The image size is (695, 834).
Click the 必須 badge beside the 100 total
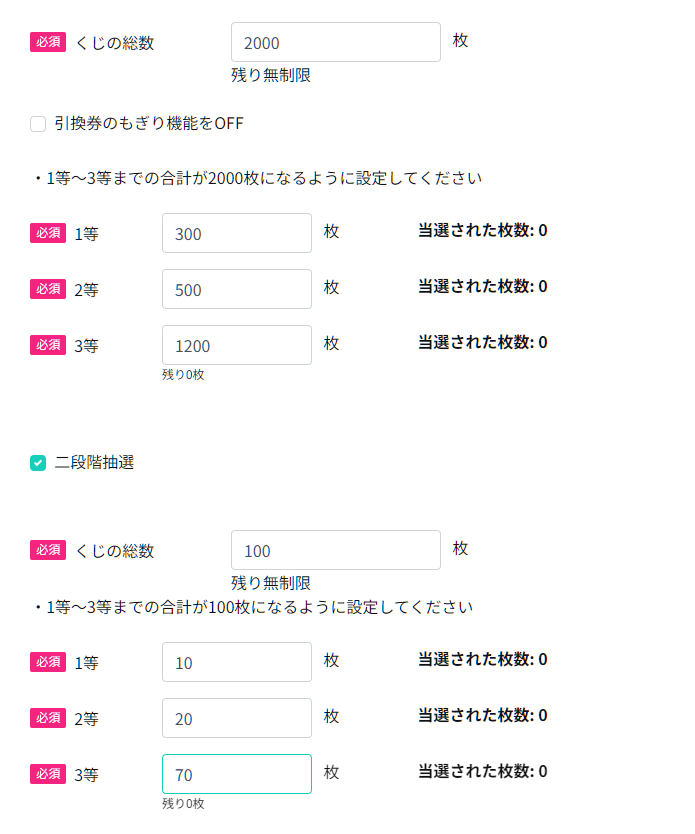[48, 550]
